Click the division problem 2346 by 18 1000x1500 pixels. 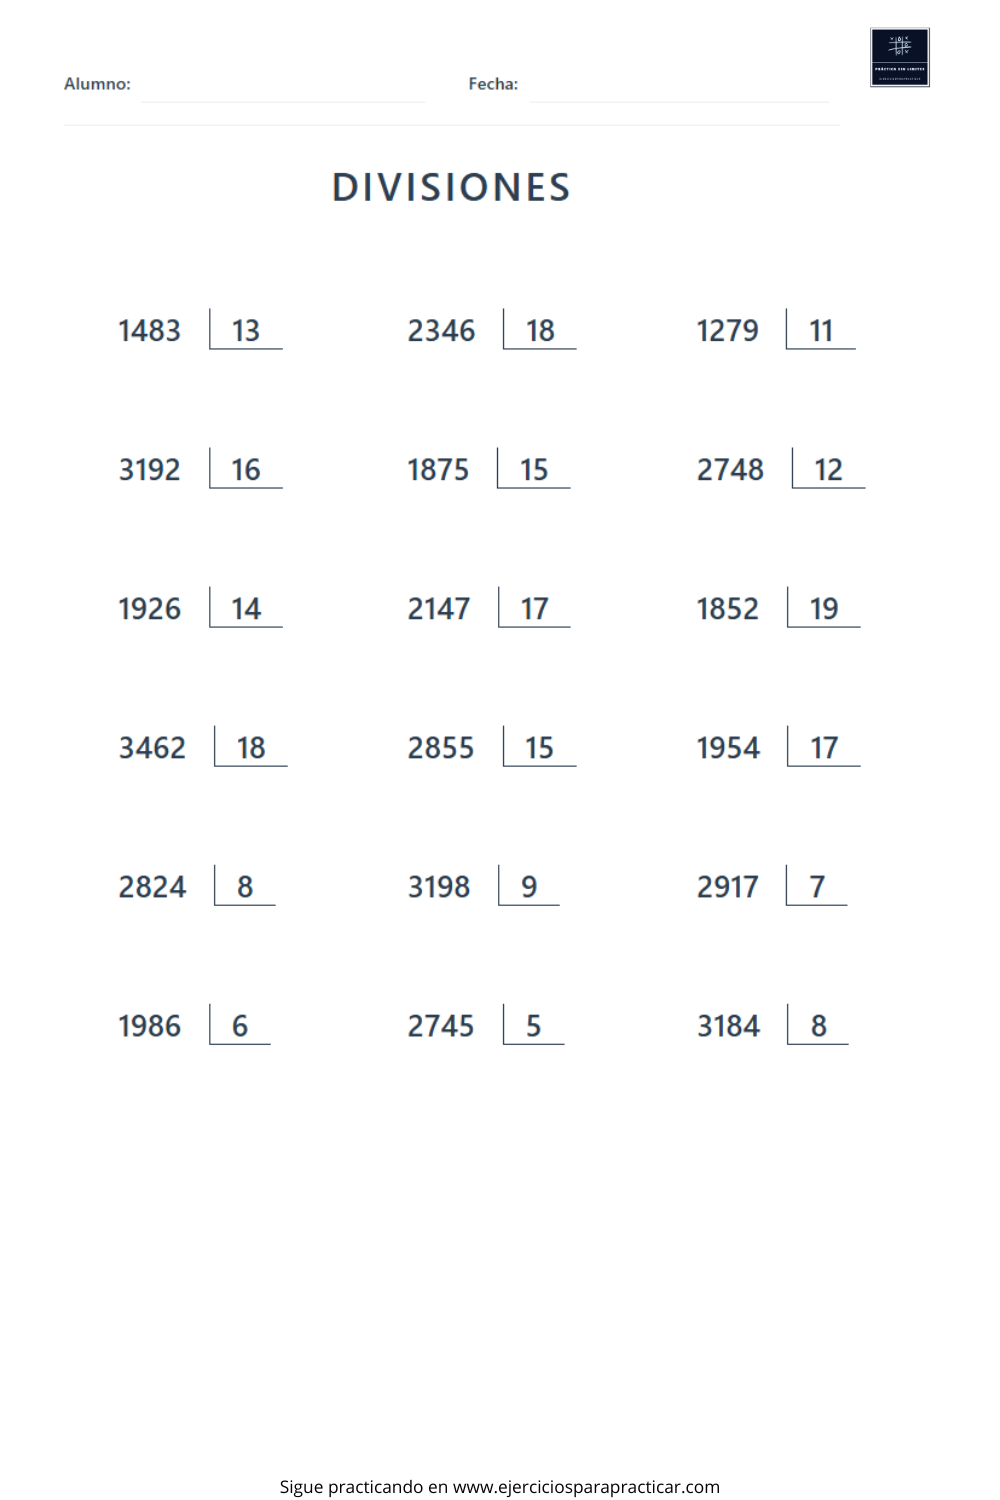click(492, 330)
